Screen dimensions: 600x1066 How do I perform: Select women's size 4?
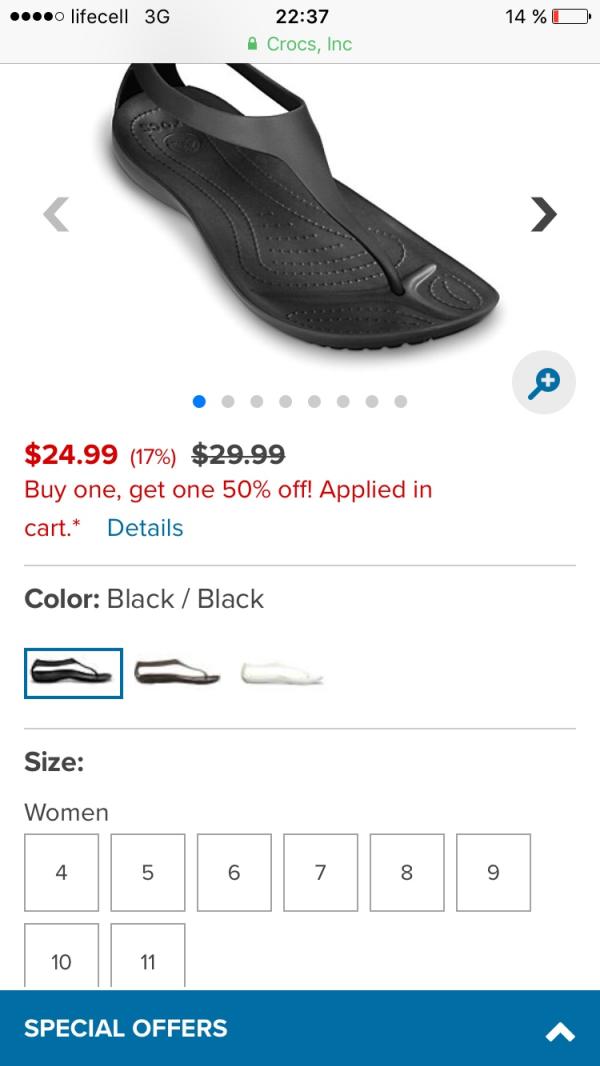point(62,872)
